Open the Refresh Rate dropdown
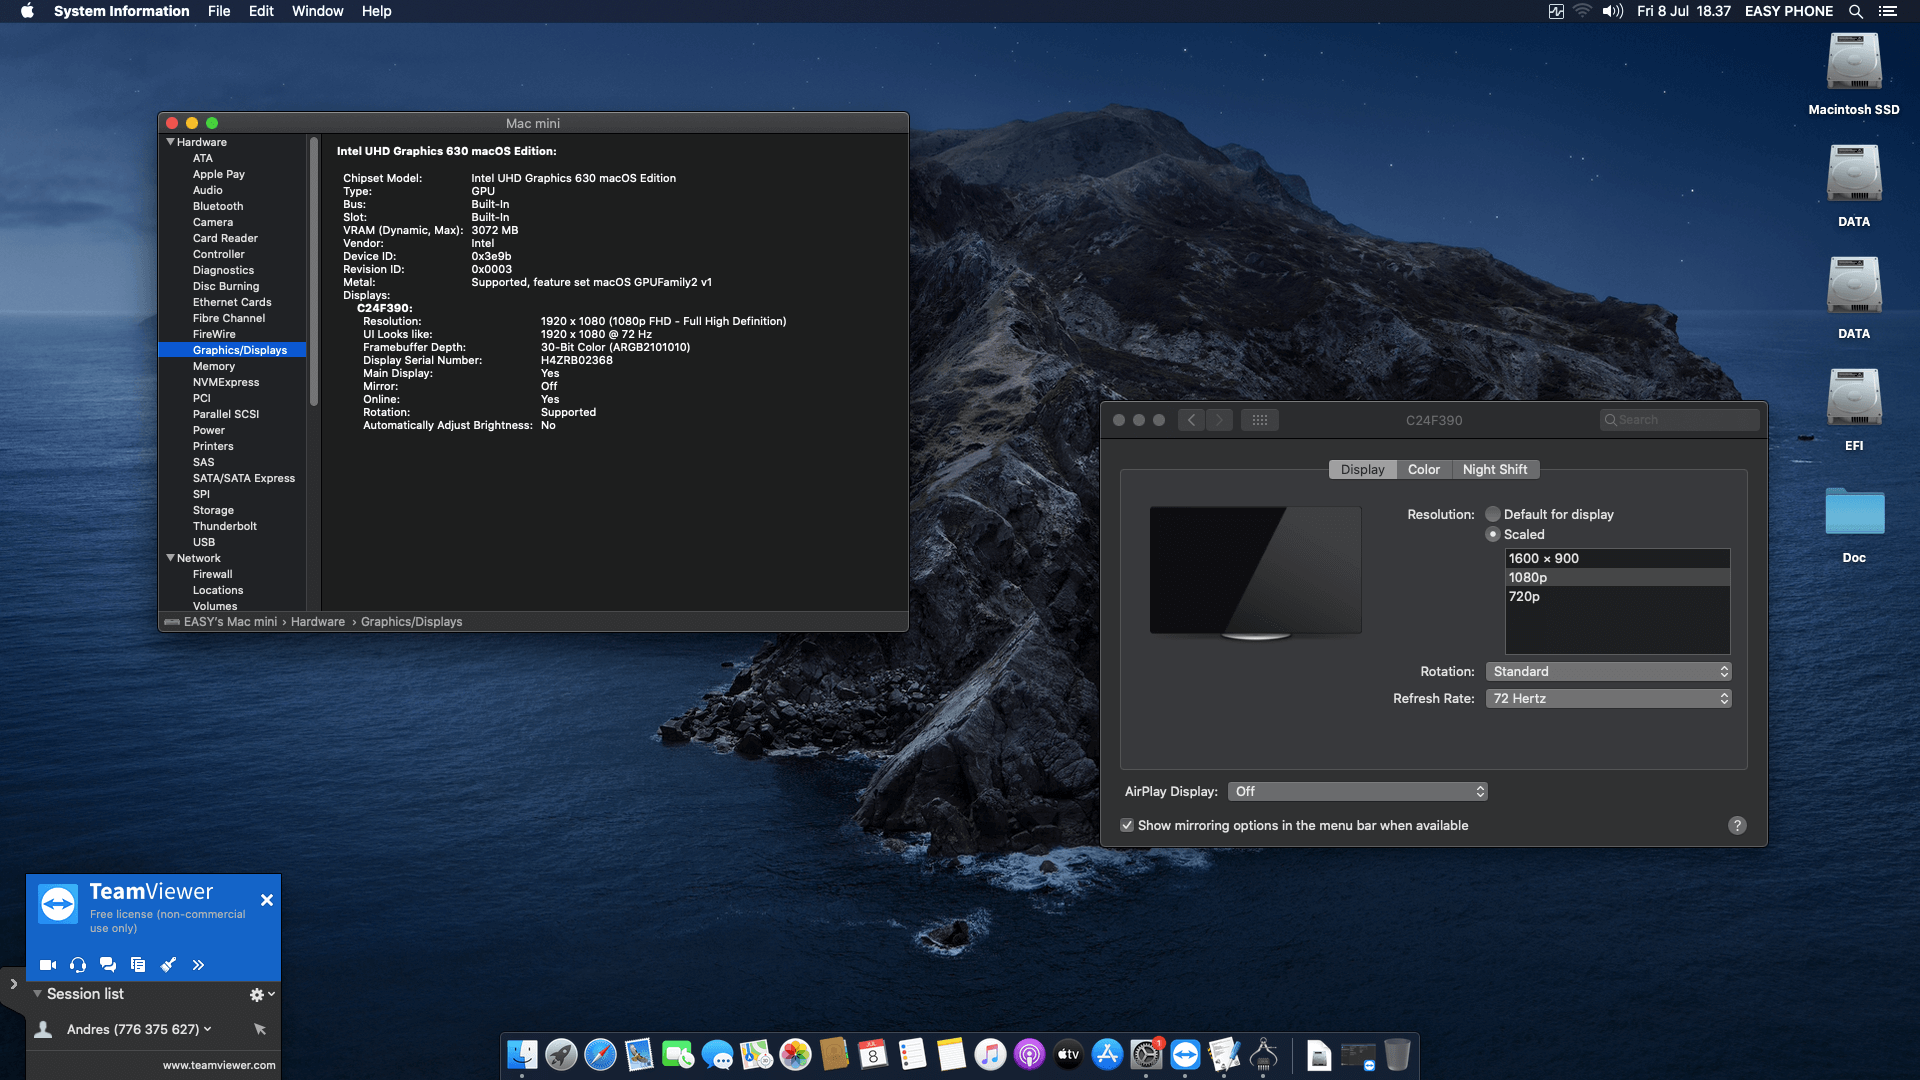The height and width of the screenshot is (1080, 1920). tap(1608, 698)
